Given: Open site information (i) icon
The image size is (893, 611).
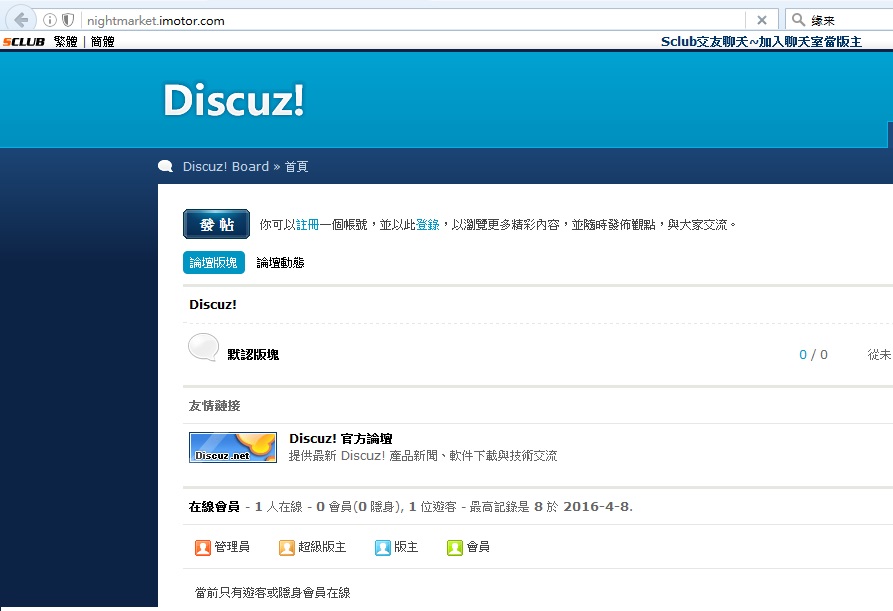Looking at the screenshot, I should click(50, 20).
